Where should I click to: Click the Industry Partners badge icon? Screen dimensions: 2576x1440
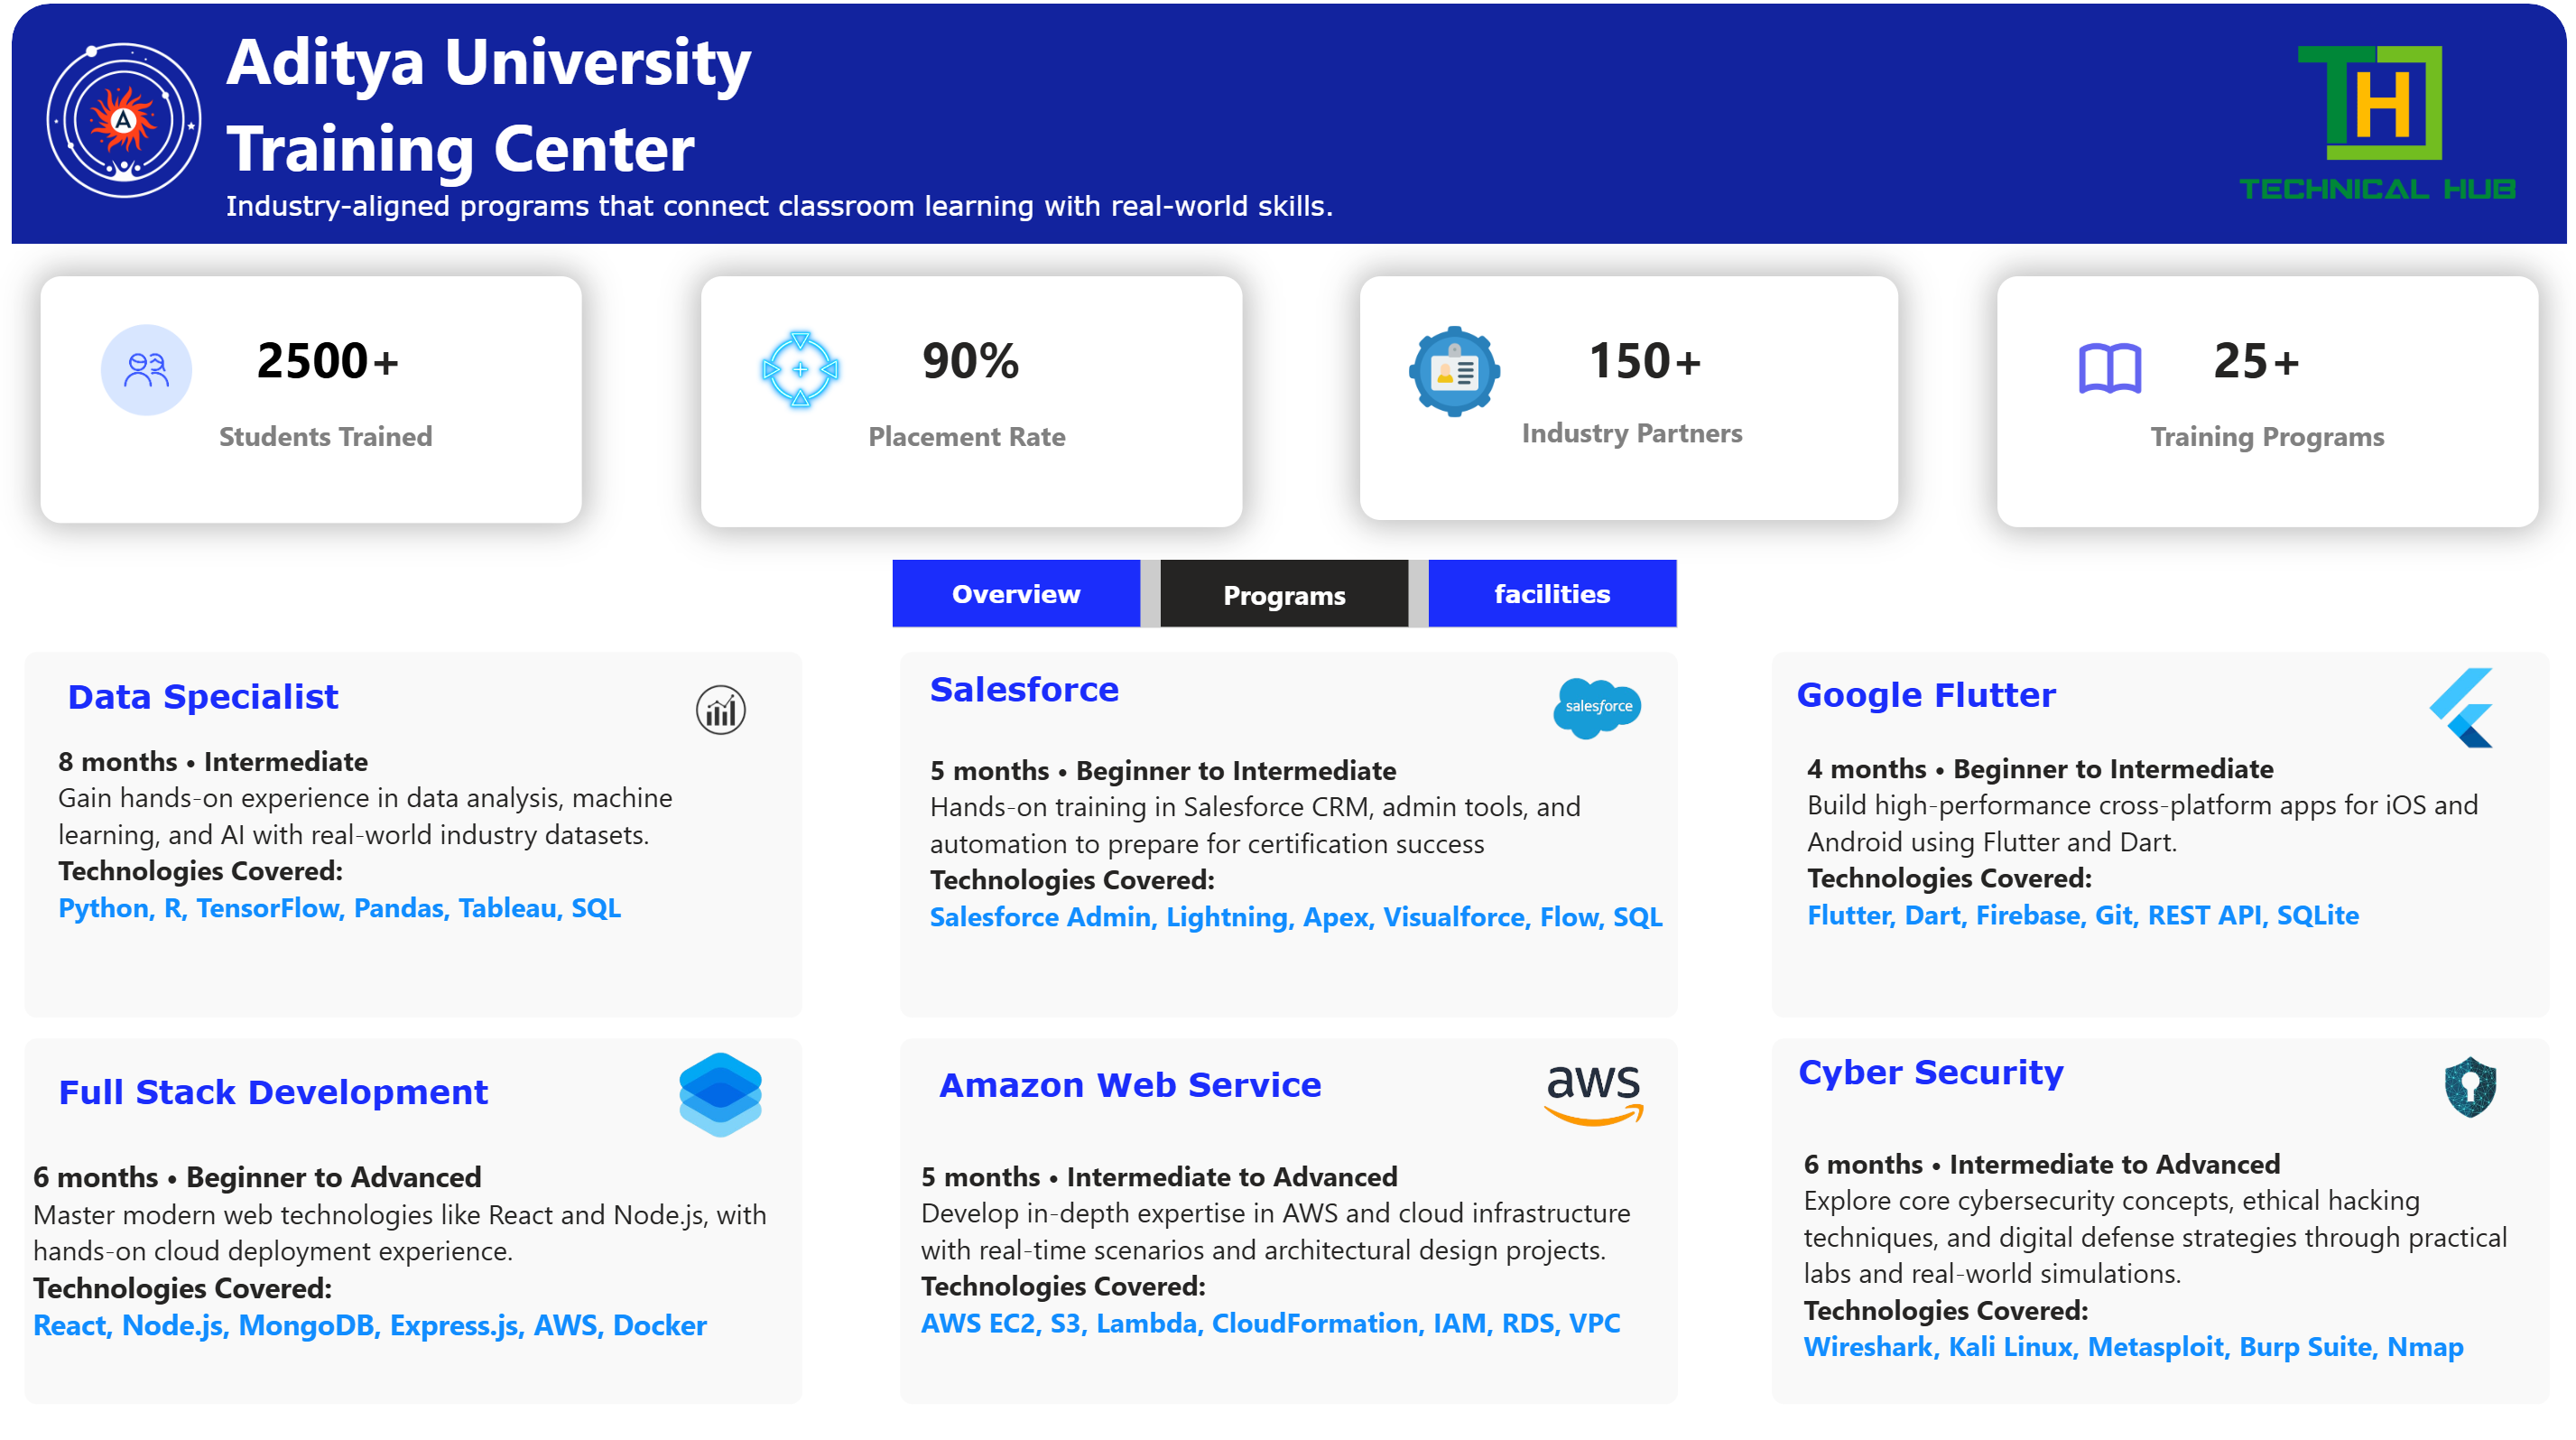click(1454, 371)
